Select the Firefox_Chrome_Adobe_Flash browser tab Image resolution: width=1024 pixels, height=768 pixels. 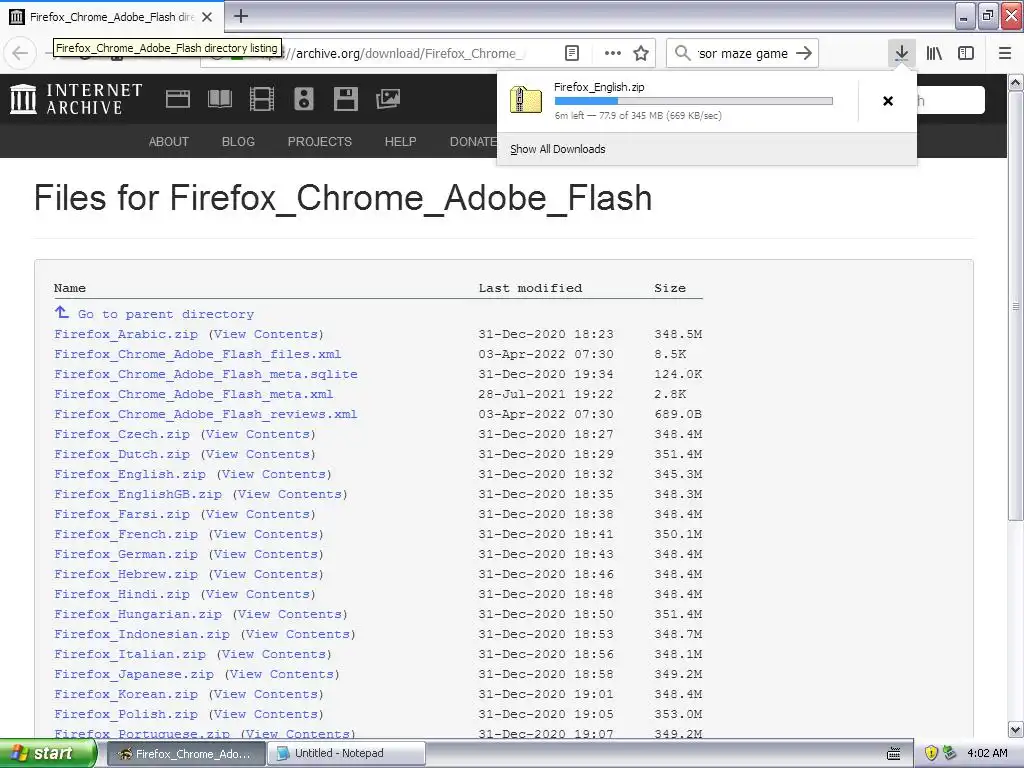tap(111, 17)
